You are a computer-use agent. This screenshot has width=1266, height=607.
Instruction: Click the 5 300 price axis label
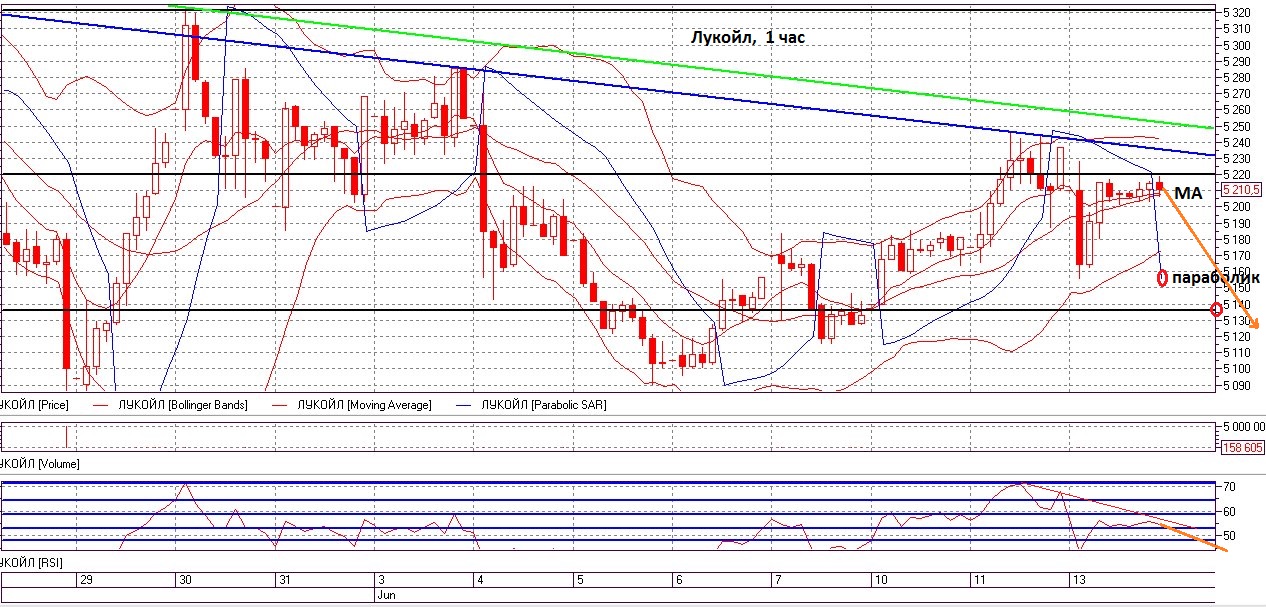(1237, 45)
